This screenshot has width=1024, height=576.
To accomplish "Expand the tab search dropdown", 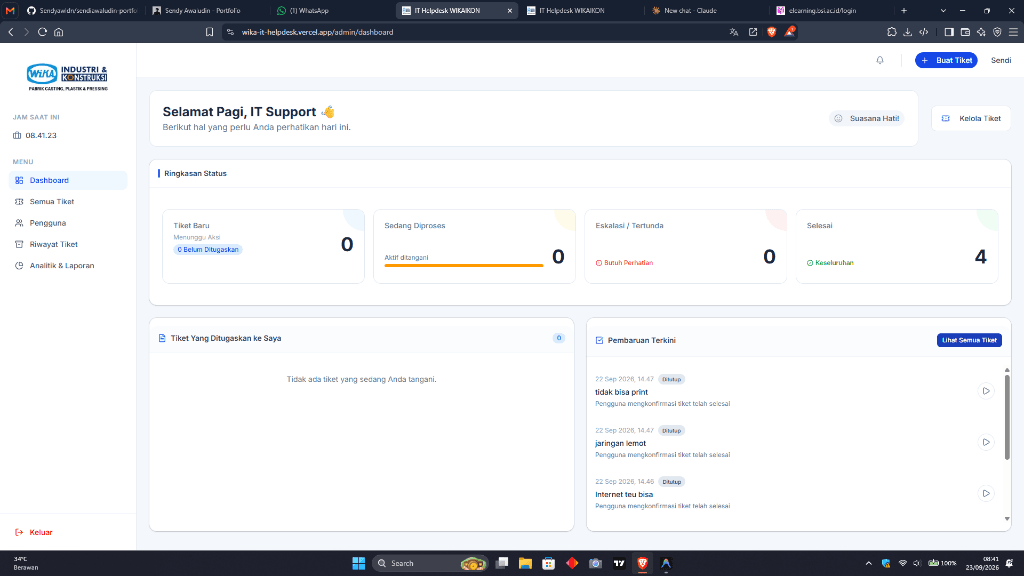I will tap(943, 10).
